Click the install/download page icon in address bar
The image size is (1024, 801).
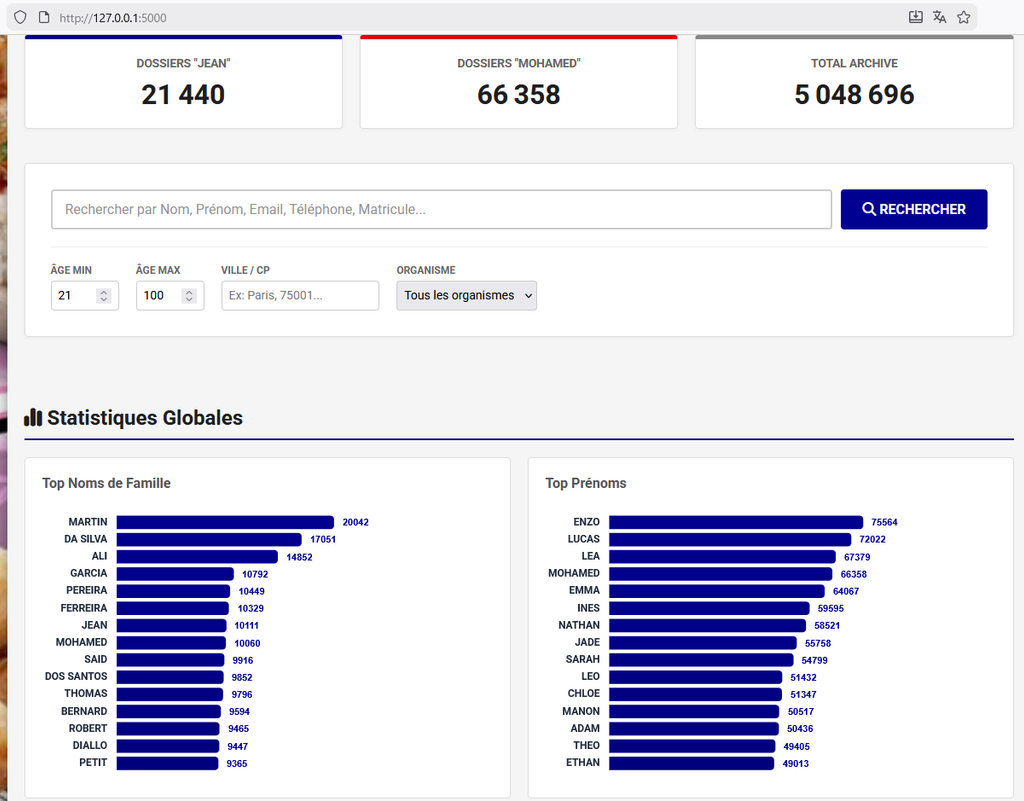(x=915, y=17)
